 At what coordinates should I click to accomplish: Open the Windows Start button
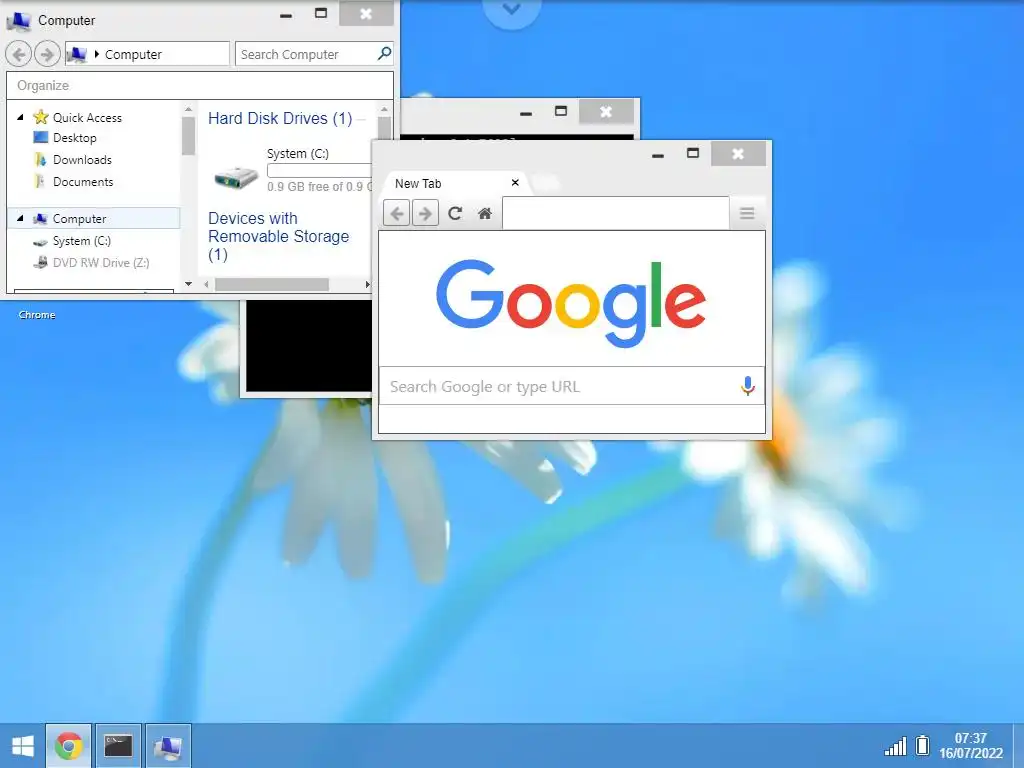pos(23,746)
